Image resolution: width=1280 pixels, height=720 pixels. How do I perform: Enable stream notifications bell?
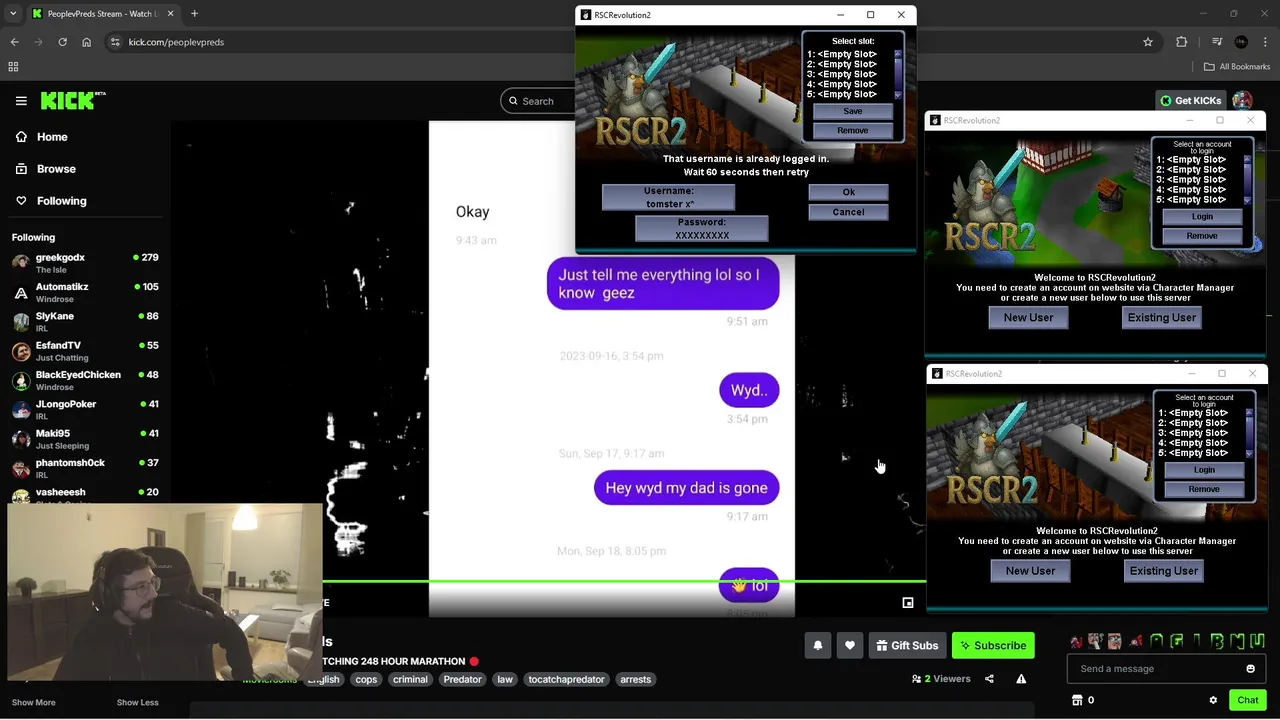pos(817,645)
